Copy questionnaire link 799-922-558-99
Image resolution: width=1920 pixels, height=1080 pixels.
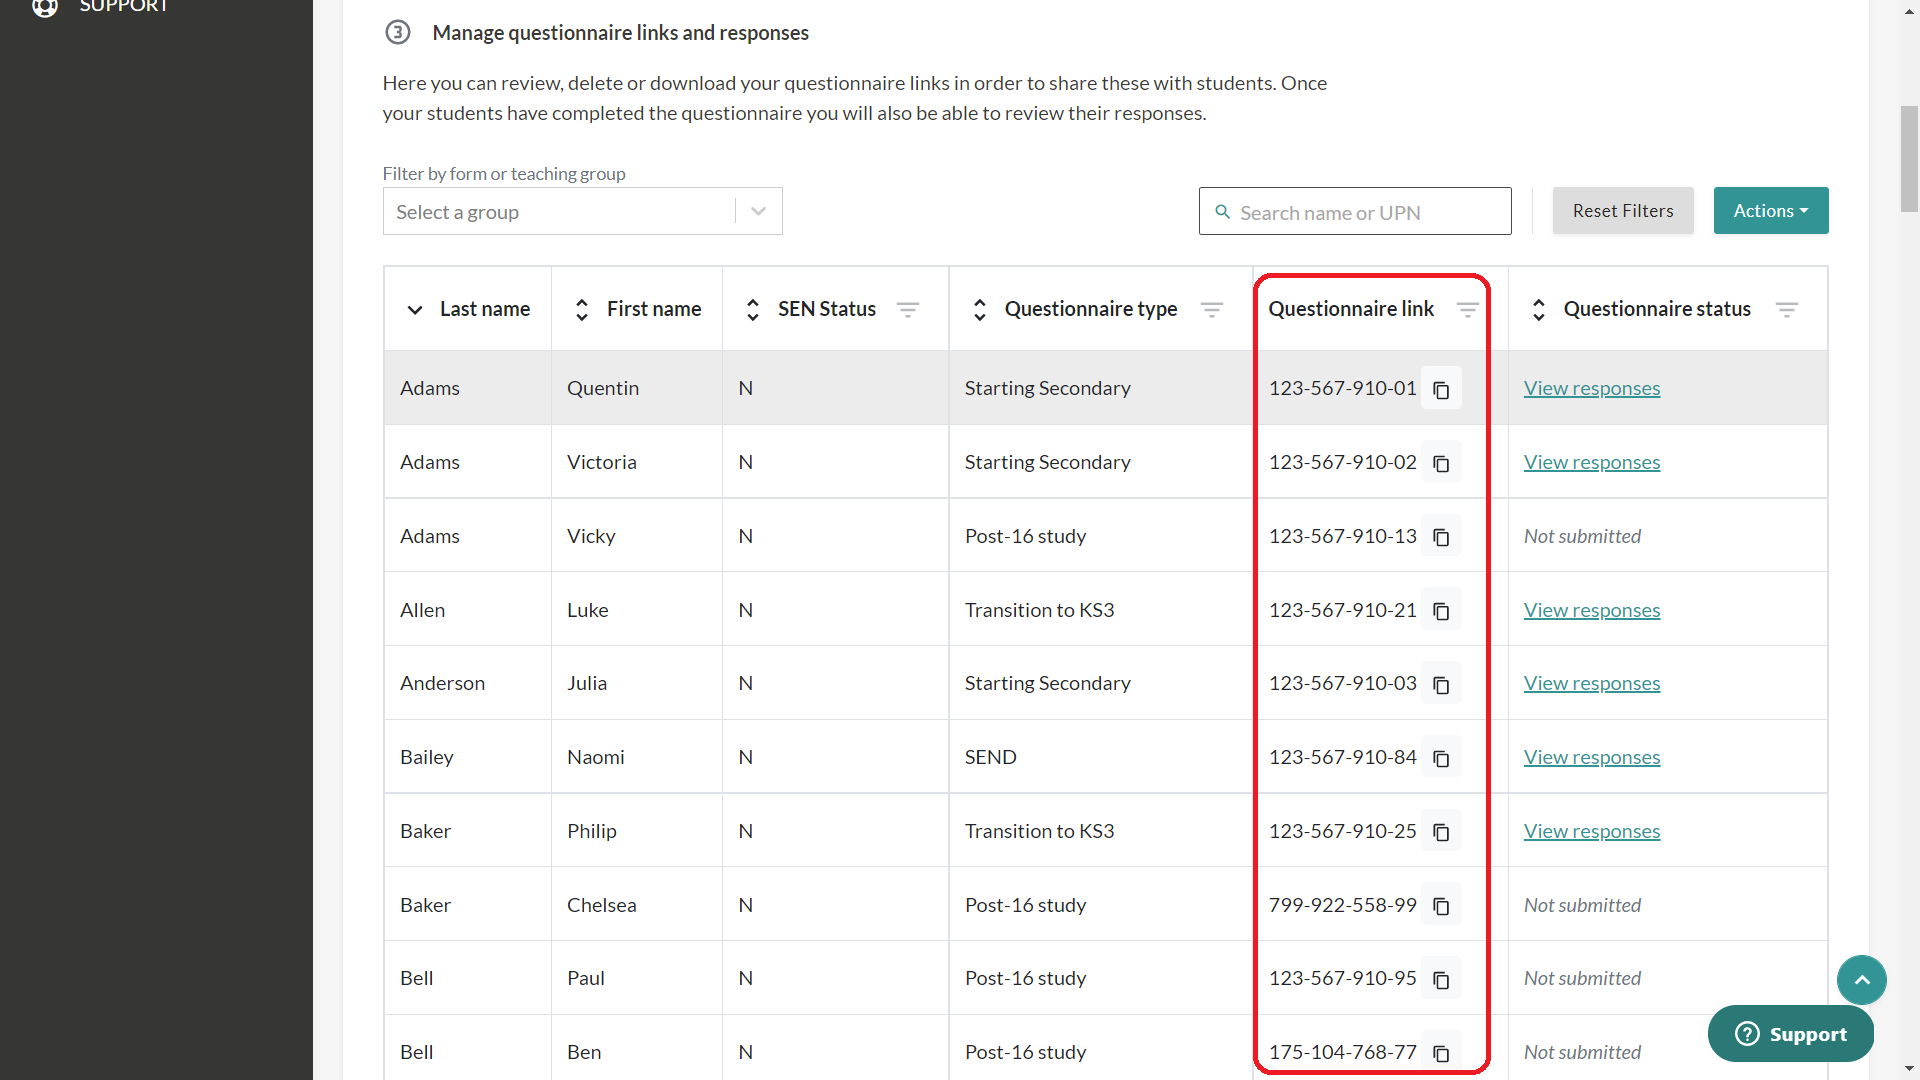[x=1441, y=906]
